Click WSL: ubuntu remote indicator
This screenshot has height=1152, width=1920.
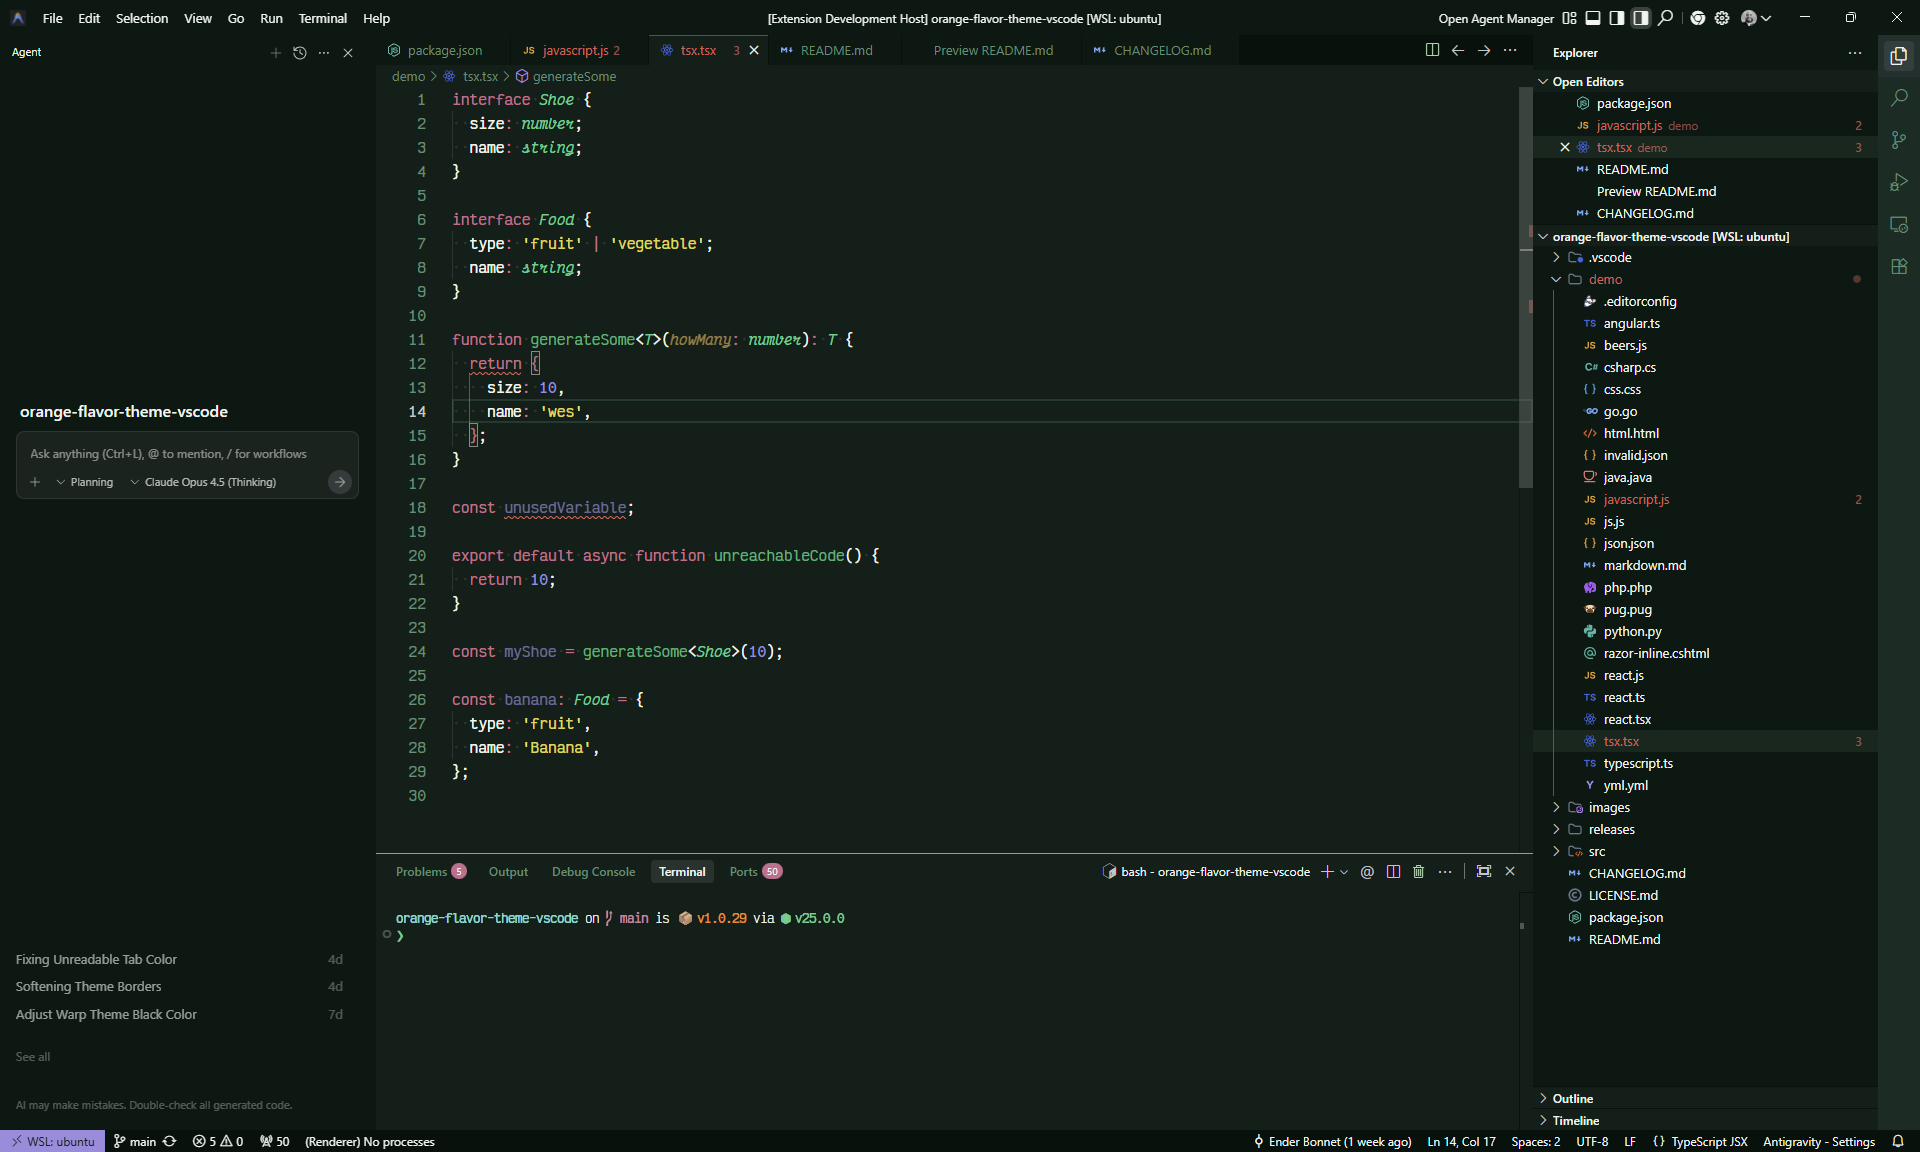point(52,1141)
